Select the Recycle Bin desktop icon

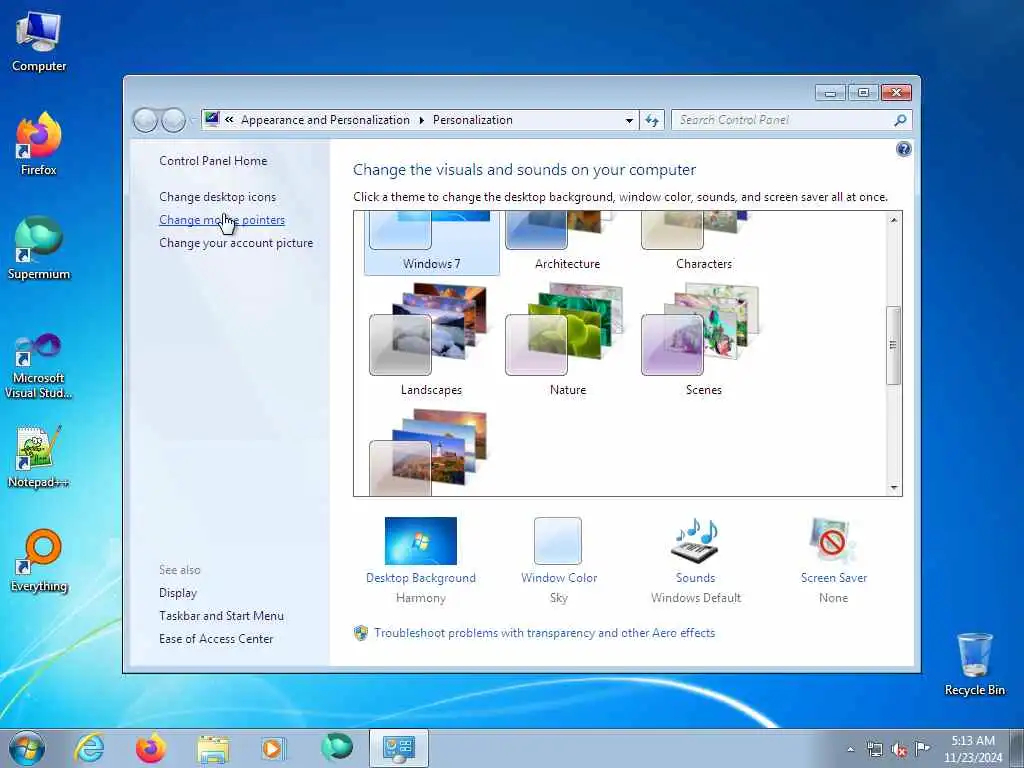point(974,664)
